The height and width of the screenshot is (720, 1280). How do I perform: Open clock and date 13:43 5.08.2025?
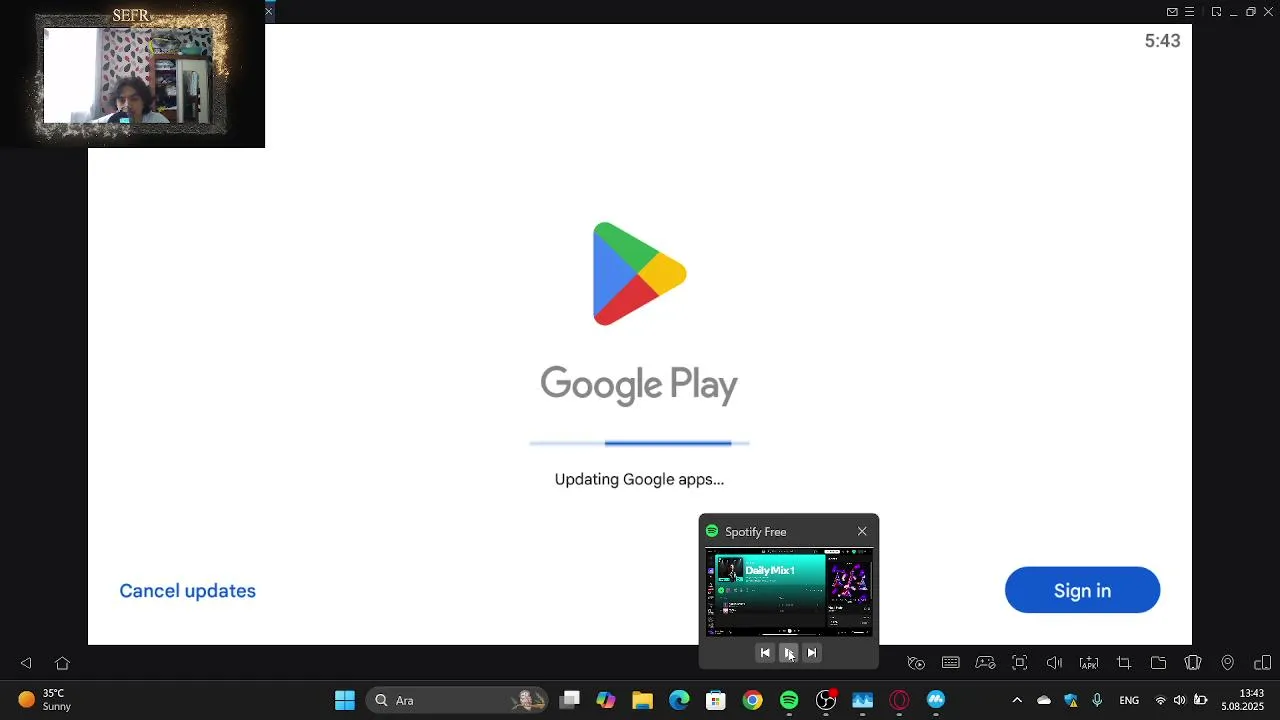(x=1242, y=700)
